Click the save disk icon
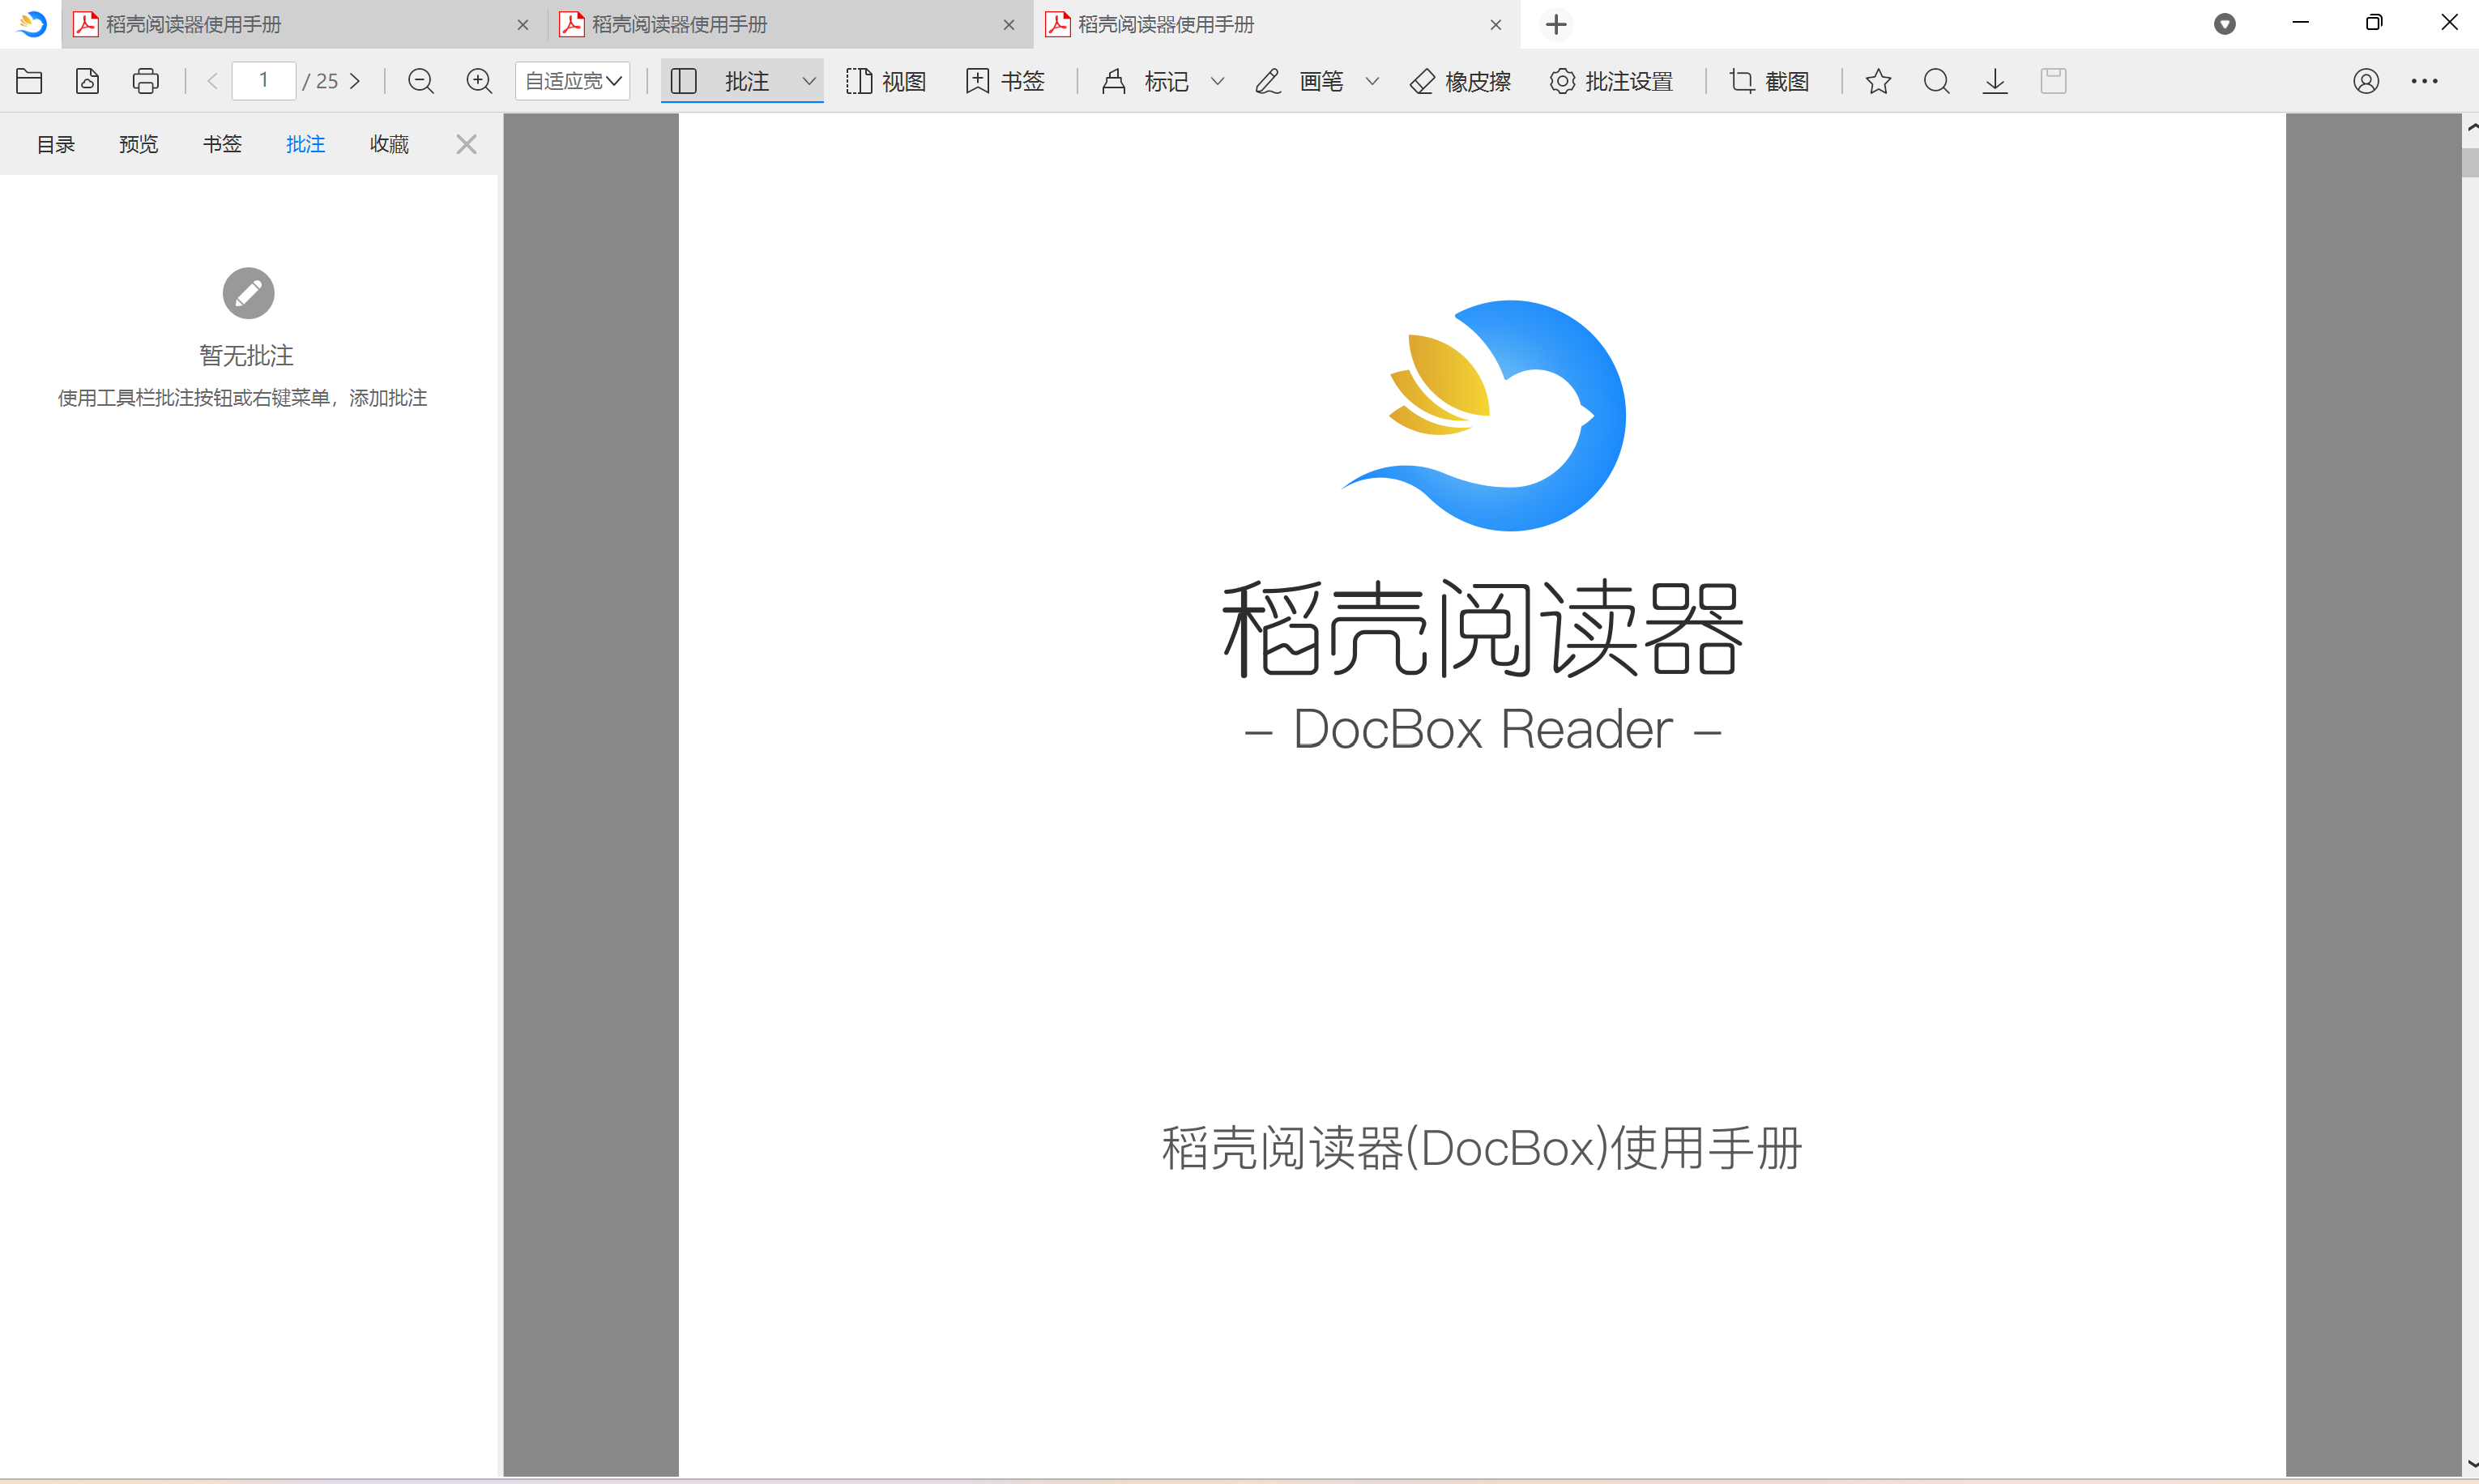This screenshot has width=2479, height=1484. 2054,81
